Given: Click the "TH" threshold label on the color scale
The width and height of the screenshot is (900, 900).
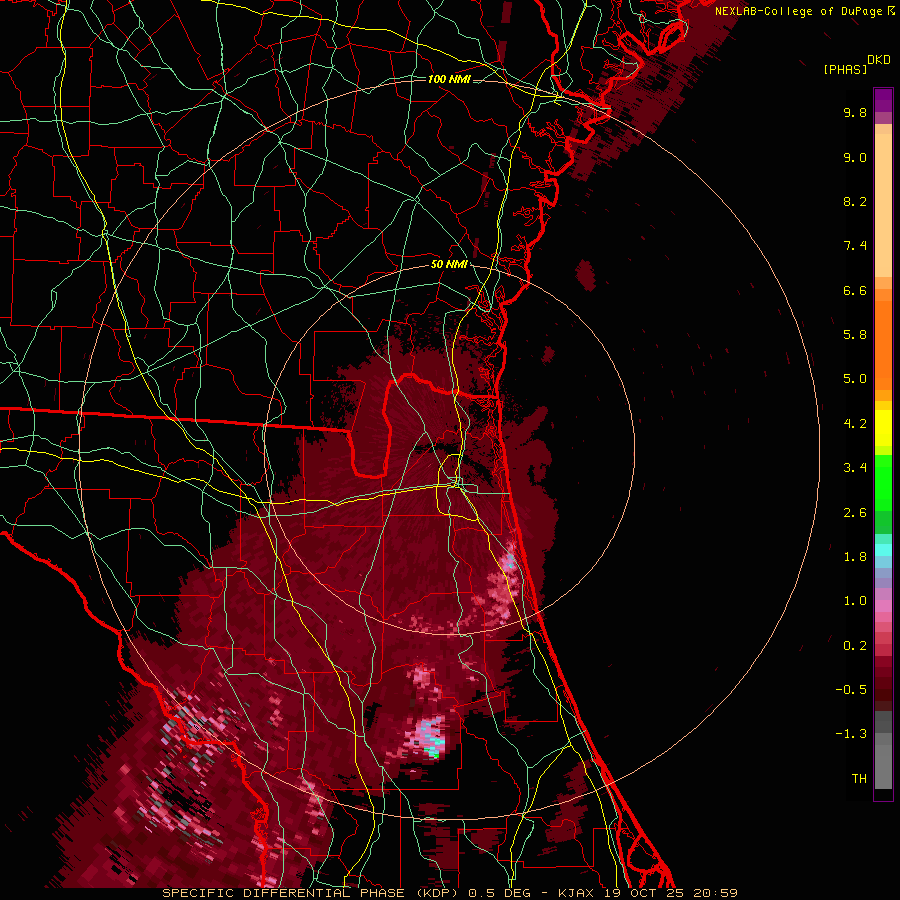Looking at the screenshot, I should 859,779.
